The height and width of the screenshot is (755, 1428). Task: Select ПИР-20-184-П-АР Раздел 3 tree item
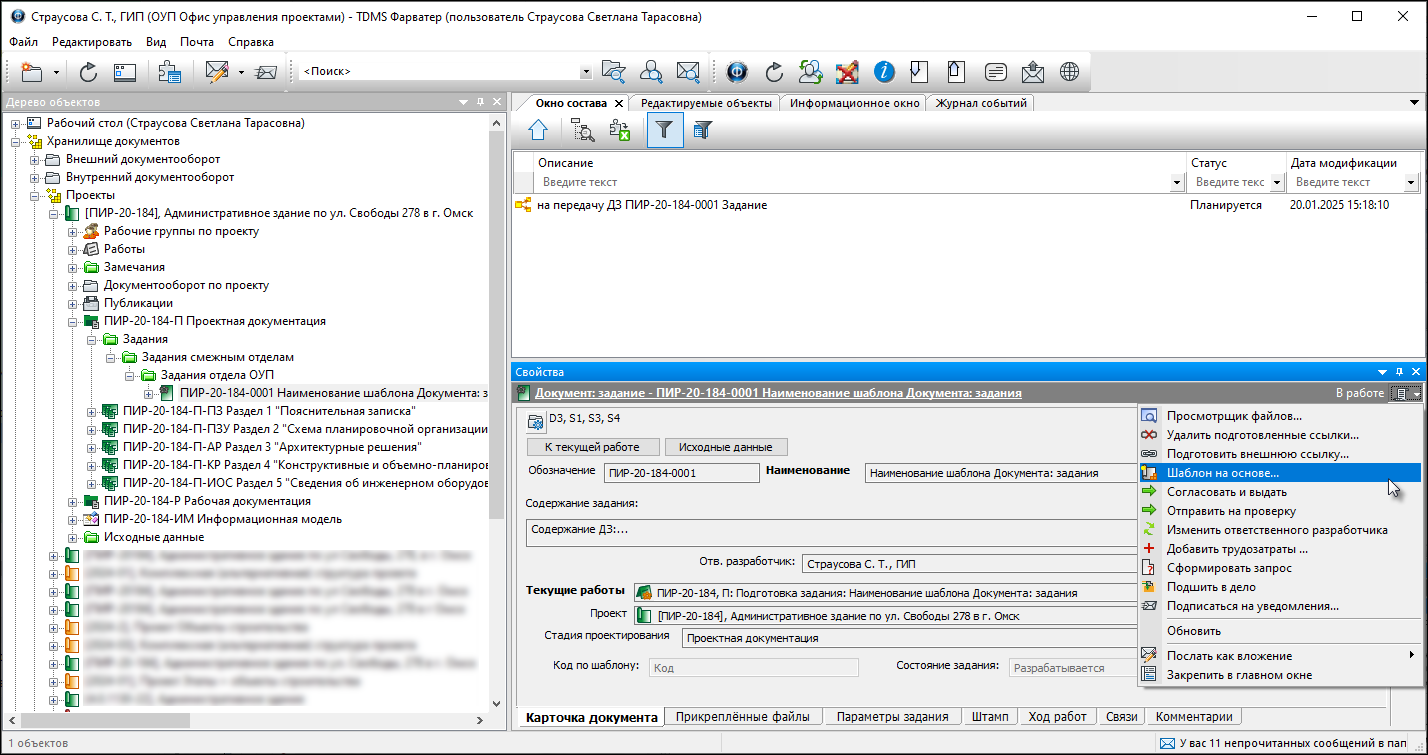(271, 447)
